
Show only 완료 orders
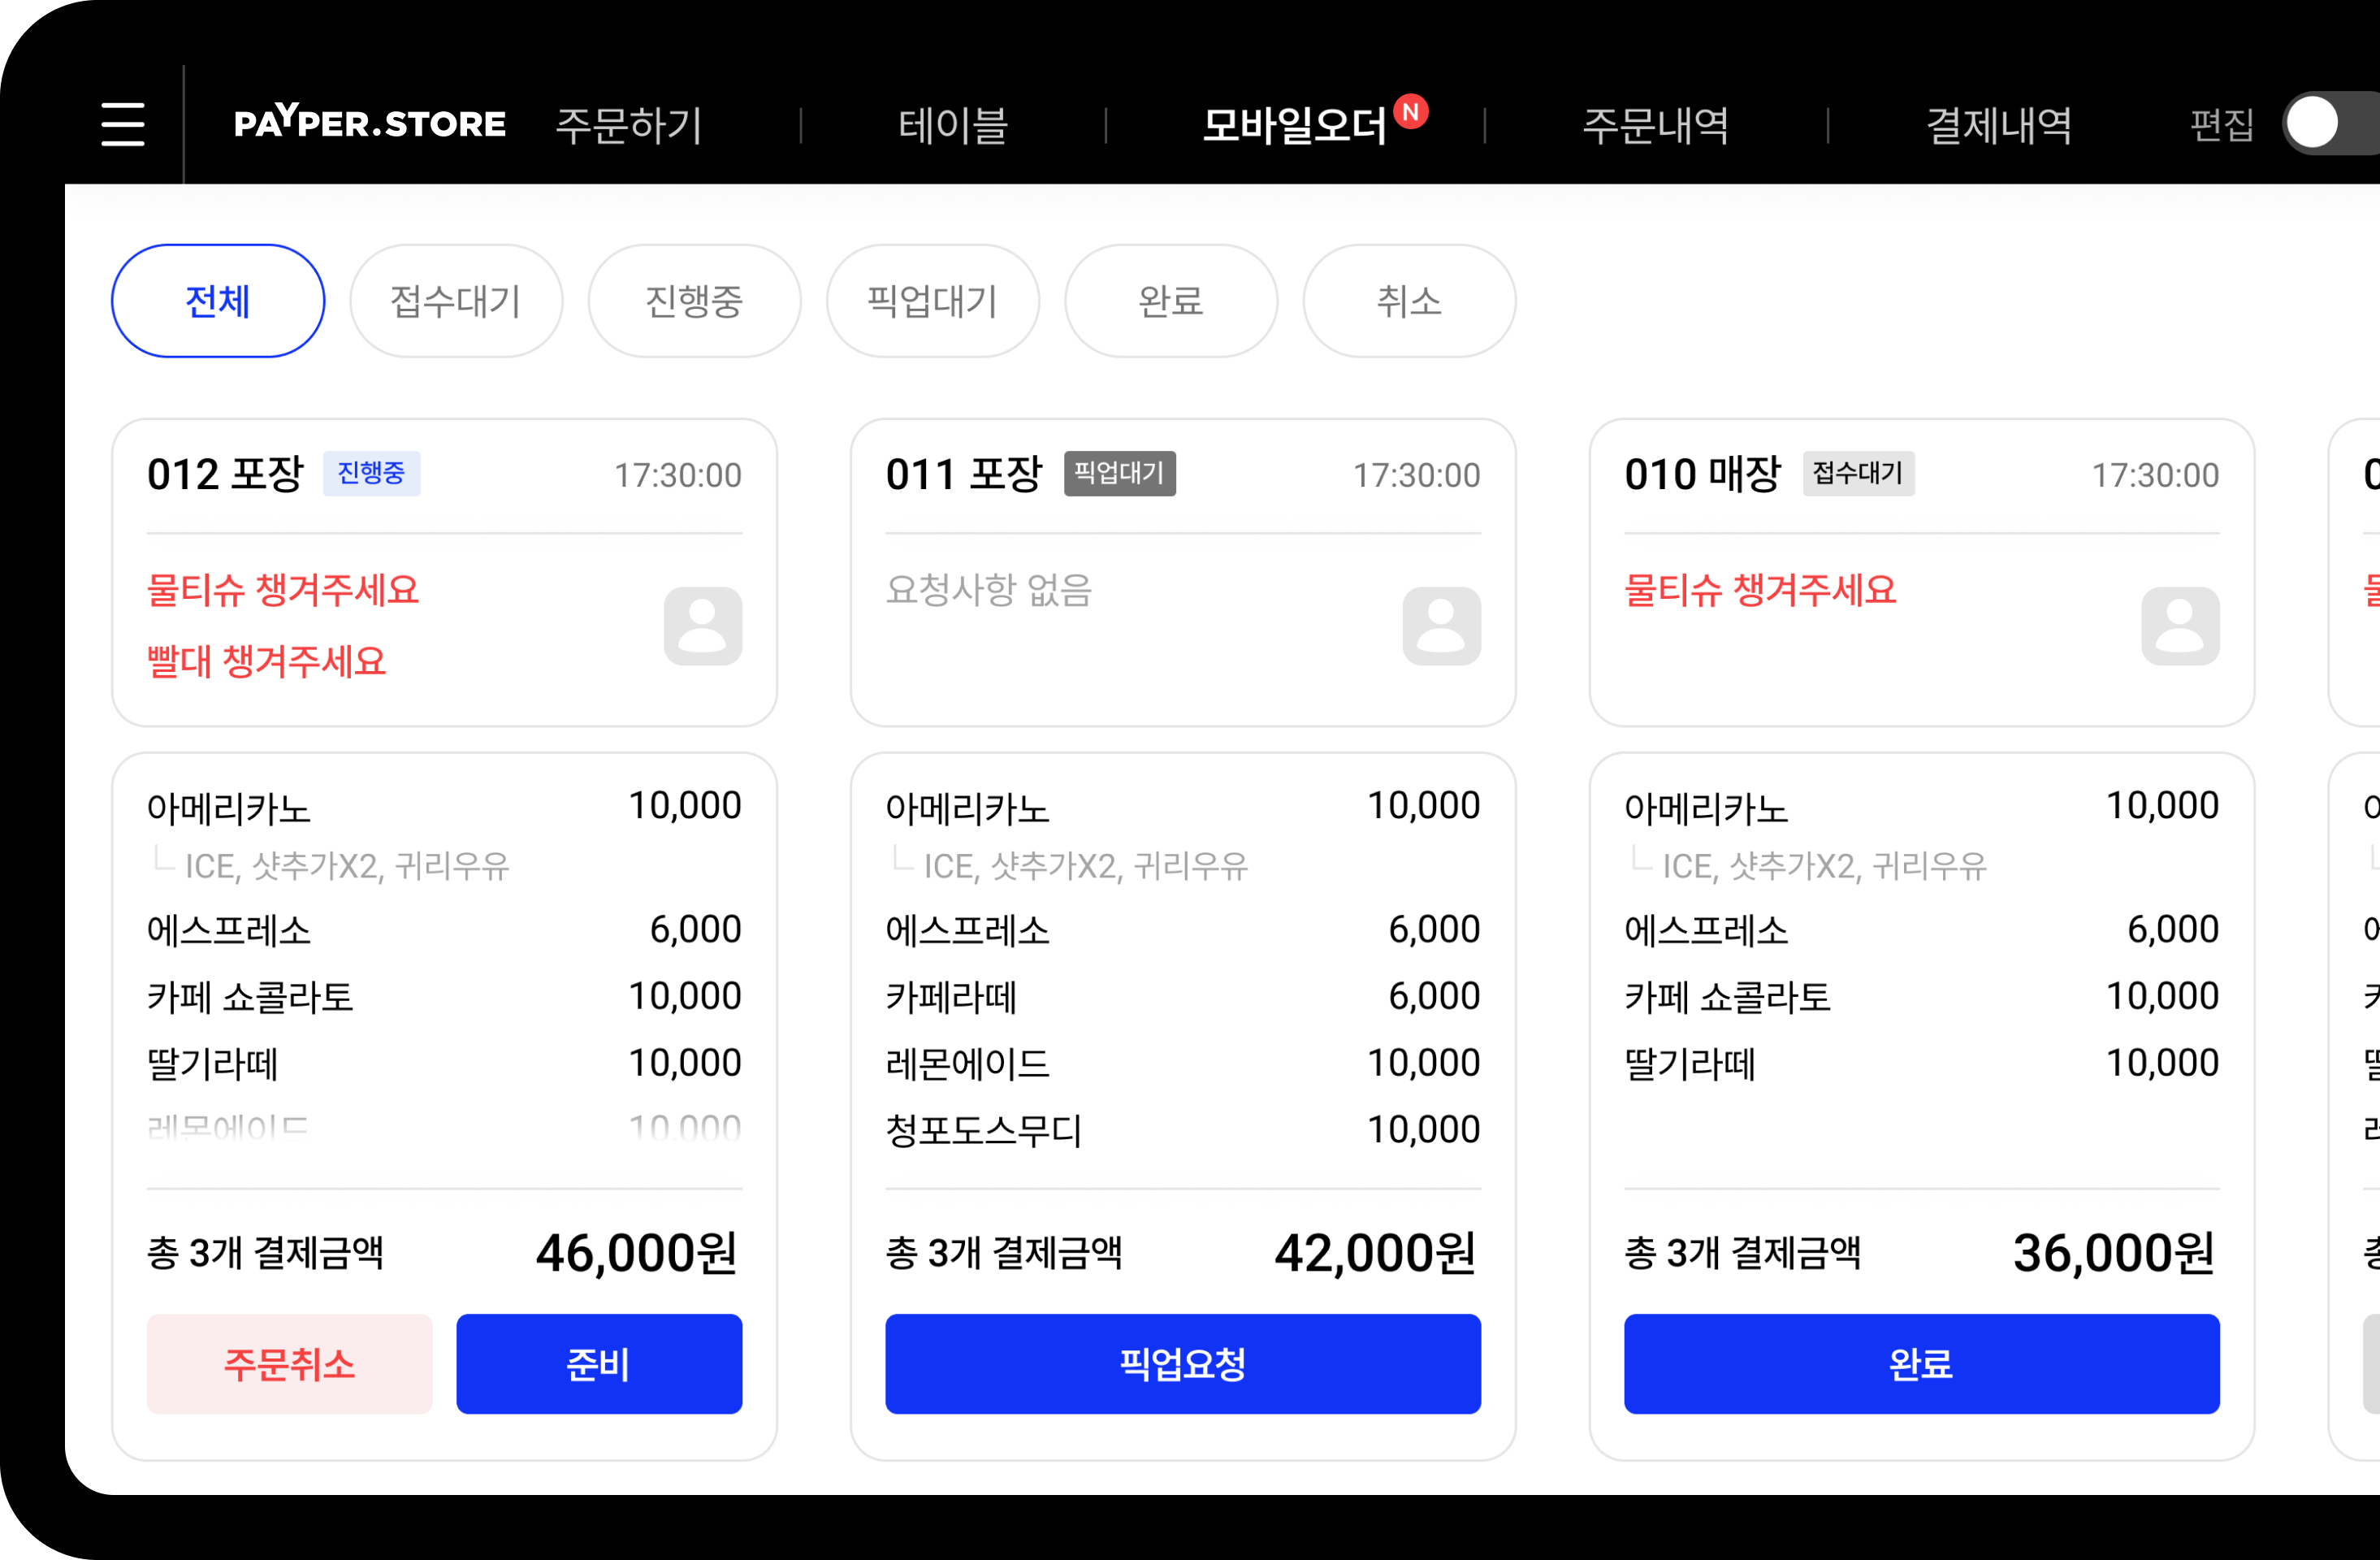click(x=1170, y=301)
